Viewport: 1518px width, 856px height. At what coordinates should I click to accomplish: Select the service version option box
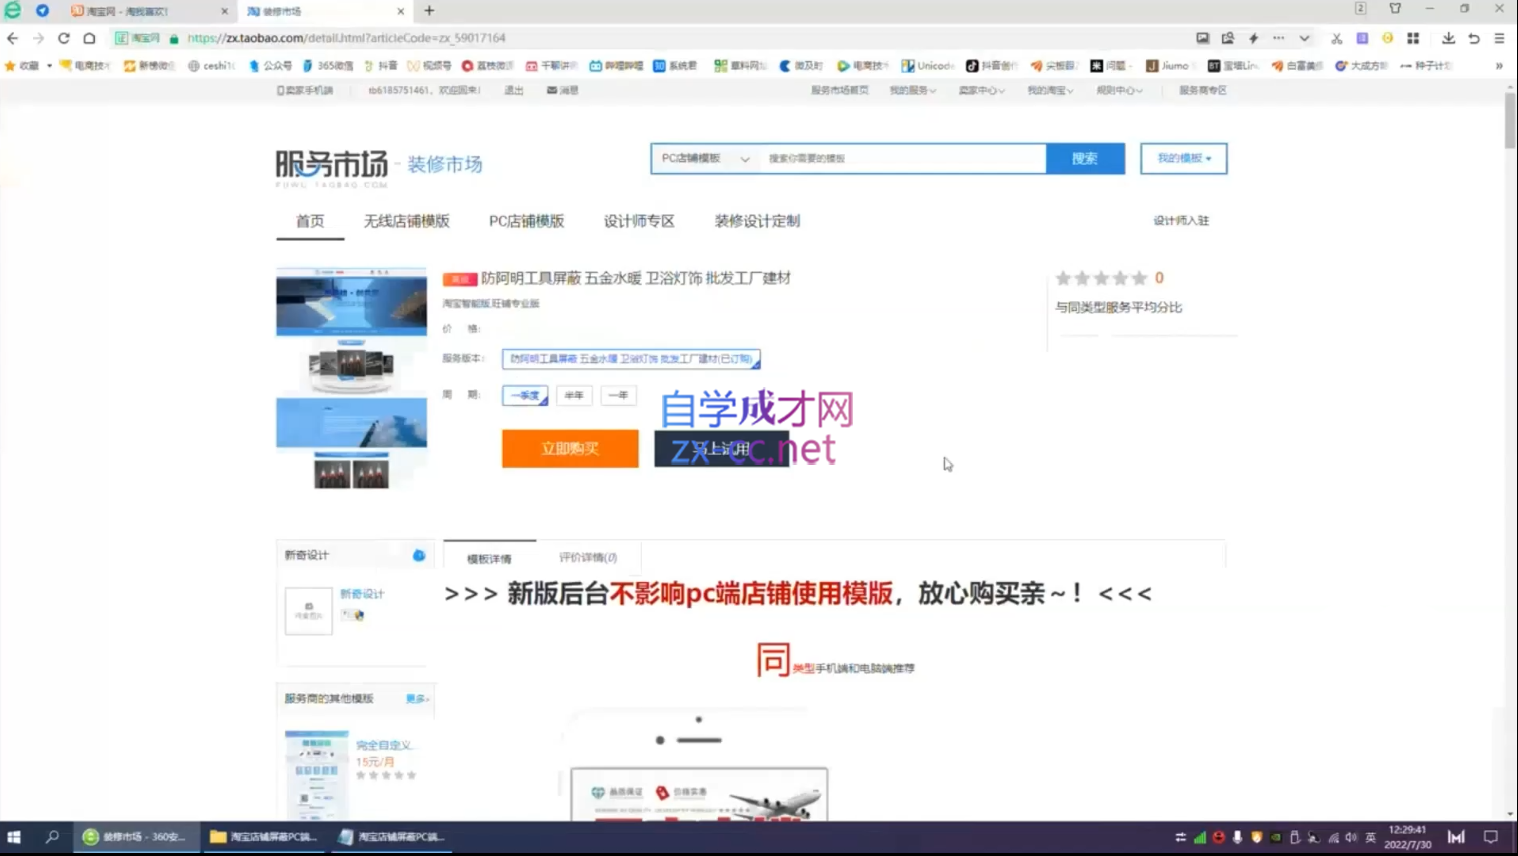pyautogui.click(x=631, y=359)
